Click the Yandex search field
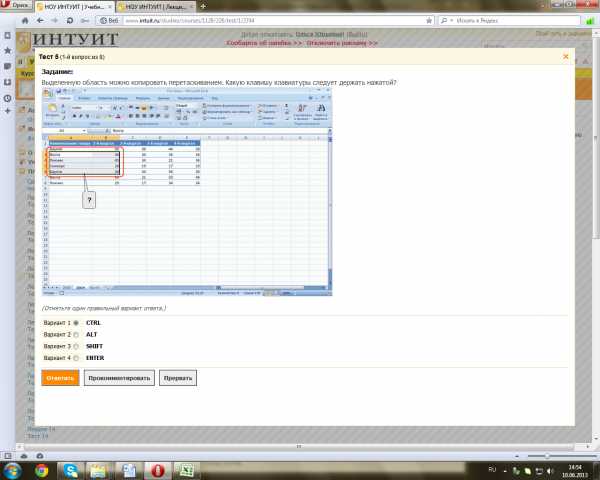 pyautogui.click(x=517, y=21)
